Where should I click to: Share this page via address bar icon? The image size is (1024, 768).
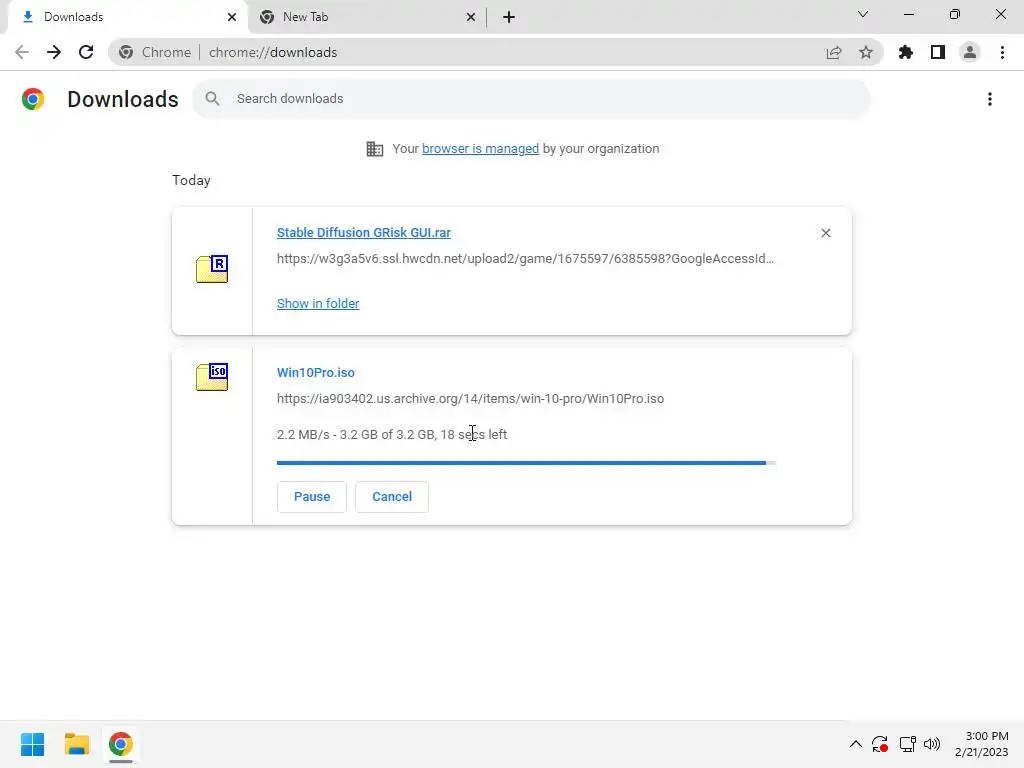[834, 52]
